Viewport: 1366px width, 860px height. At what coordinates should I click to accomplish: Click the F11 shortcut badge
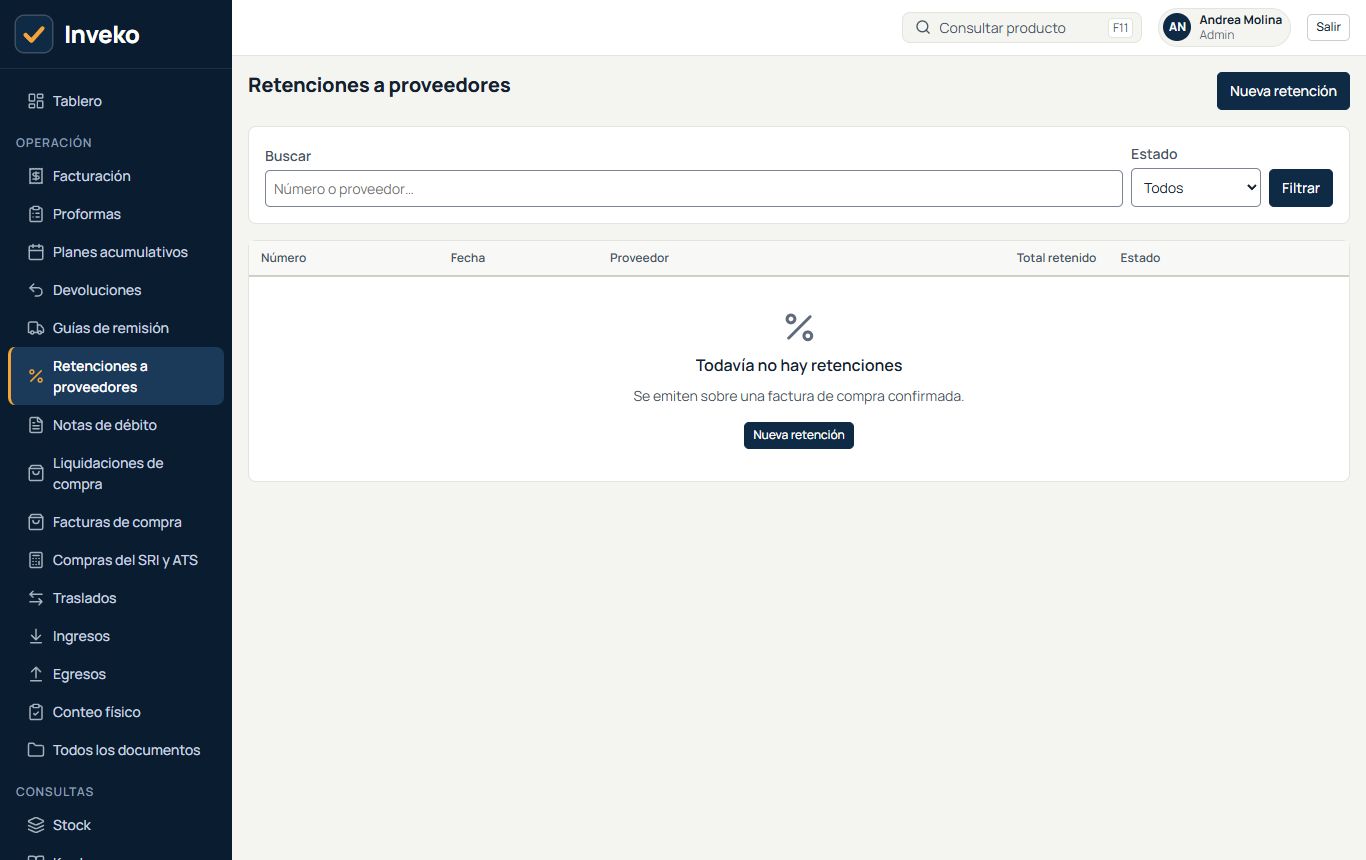coord(1120,28)
